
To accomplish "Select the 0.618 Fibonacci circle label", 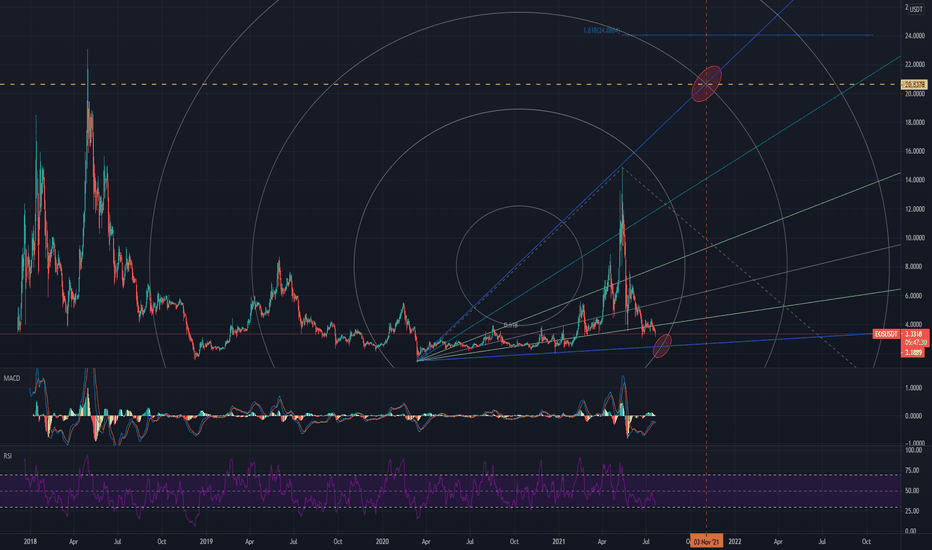I will point(511,325).
